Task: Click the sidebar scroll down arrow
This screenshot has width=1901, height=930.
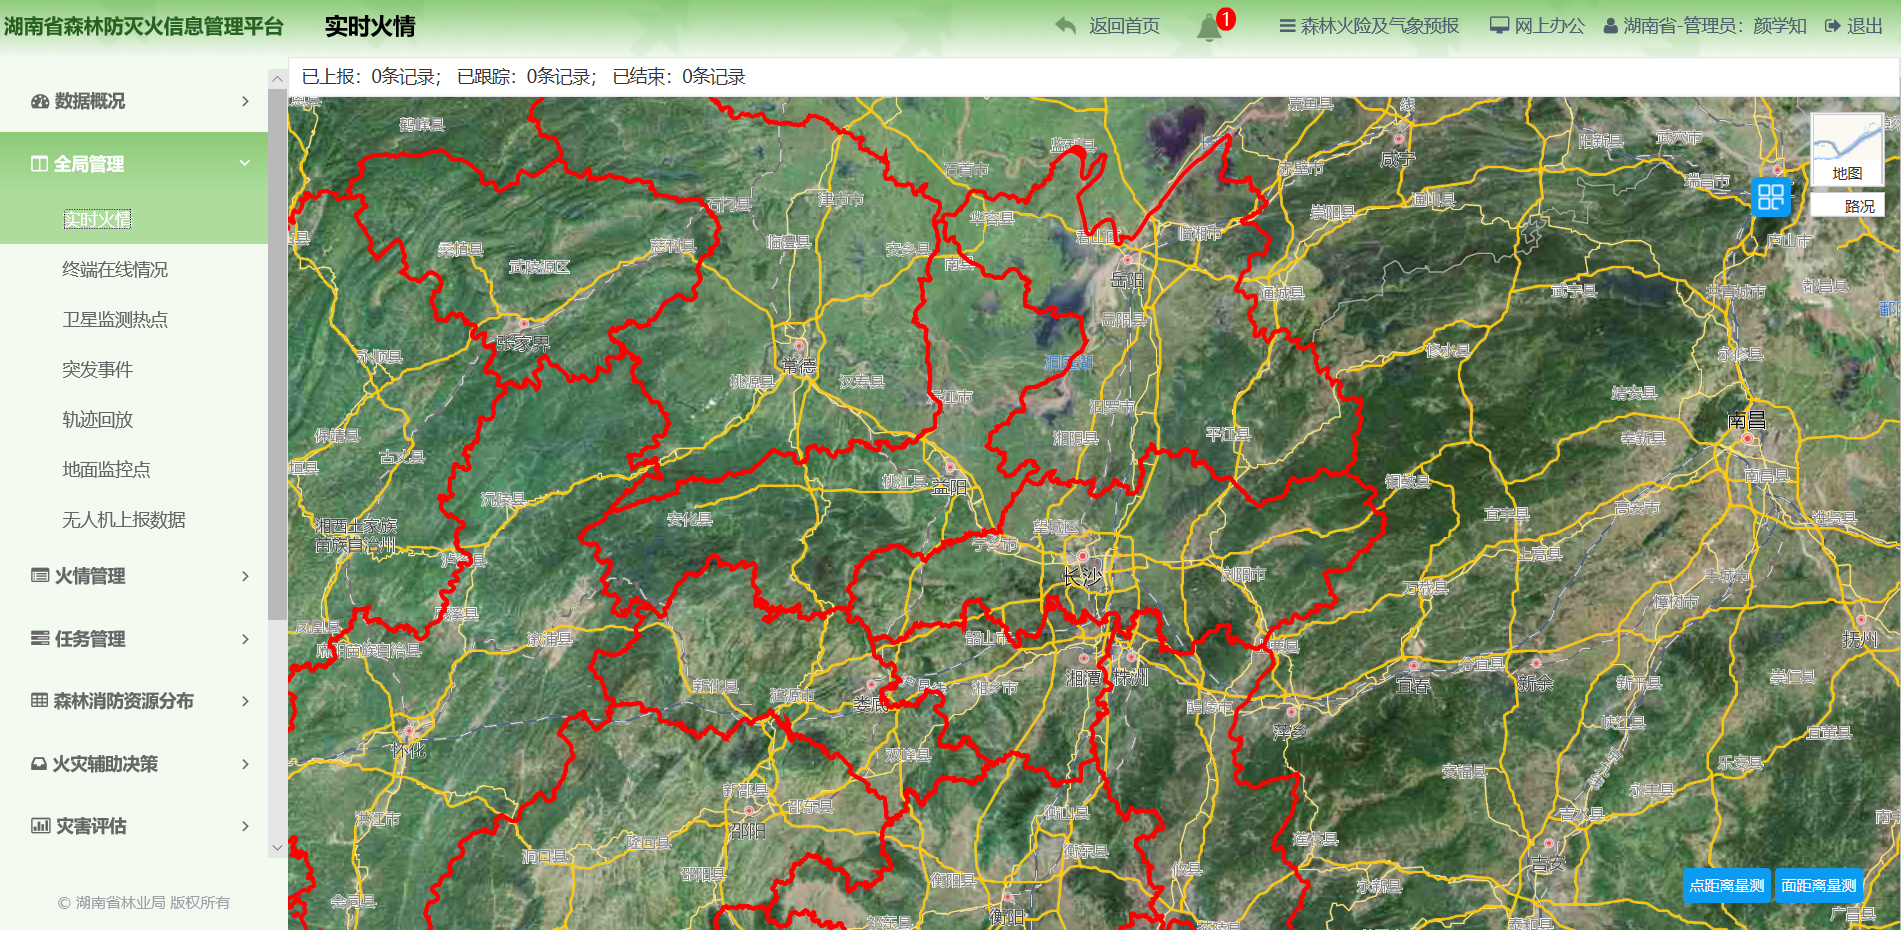Action: pyautogui.click(x=277, y=848)
